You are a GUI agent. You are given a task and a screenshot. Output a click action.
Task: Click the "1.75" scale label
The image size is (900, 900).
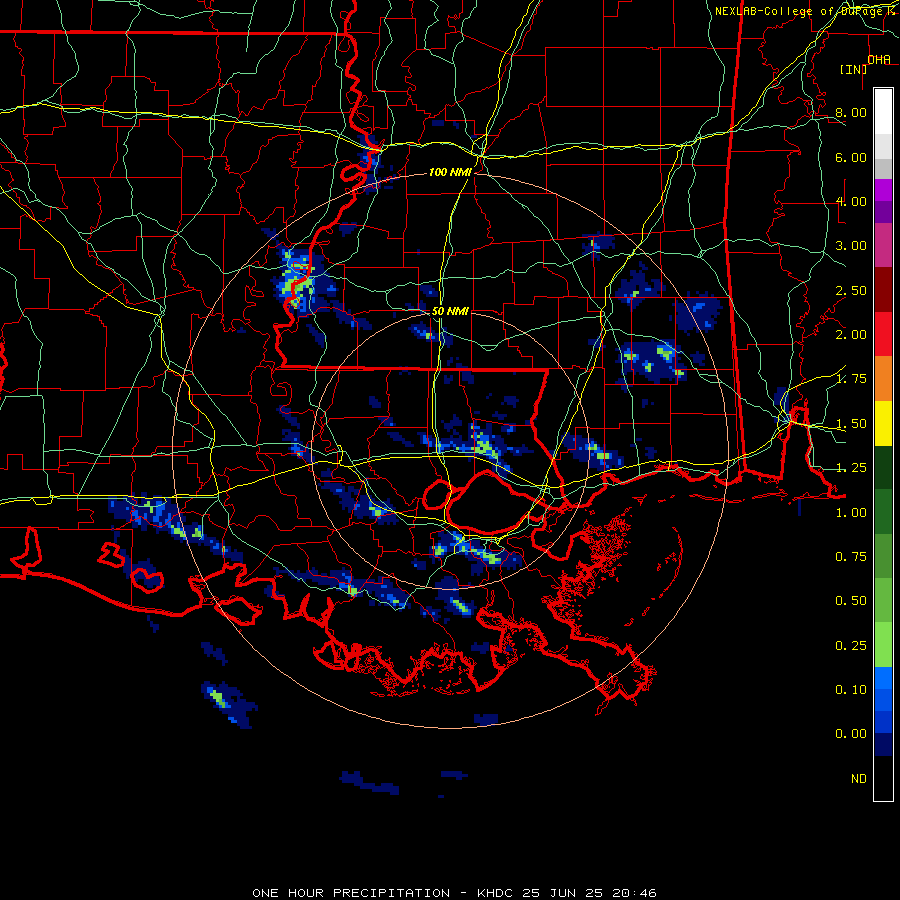click(x=851, y=379)
